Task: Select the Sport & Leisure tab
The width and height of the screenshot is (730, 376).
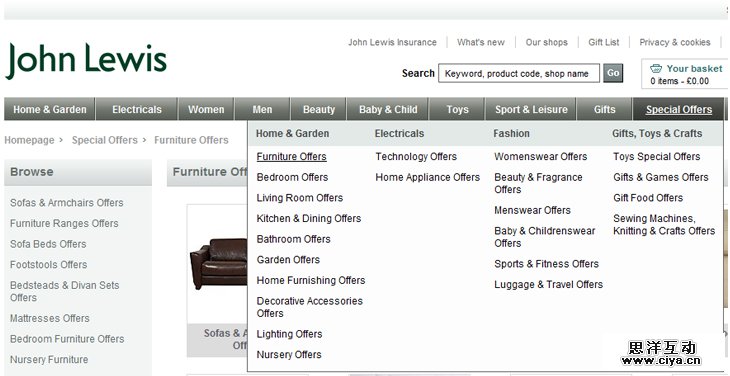Action: (x=531, y=109)
